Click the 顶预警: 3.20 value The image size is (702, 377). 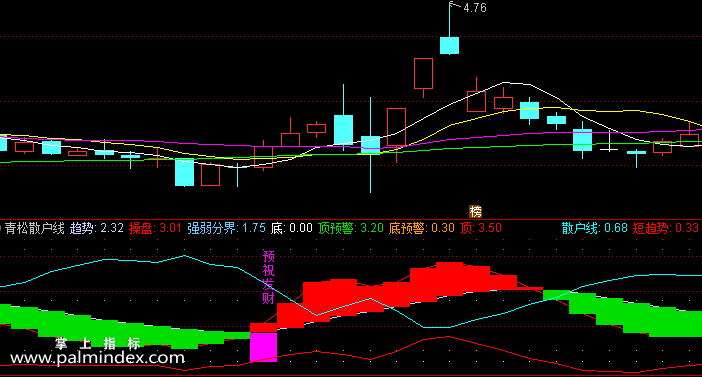(x=351, y=228)
